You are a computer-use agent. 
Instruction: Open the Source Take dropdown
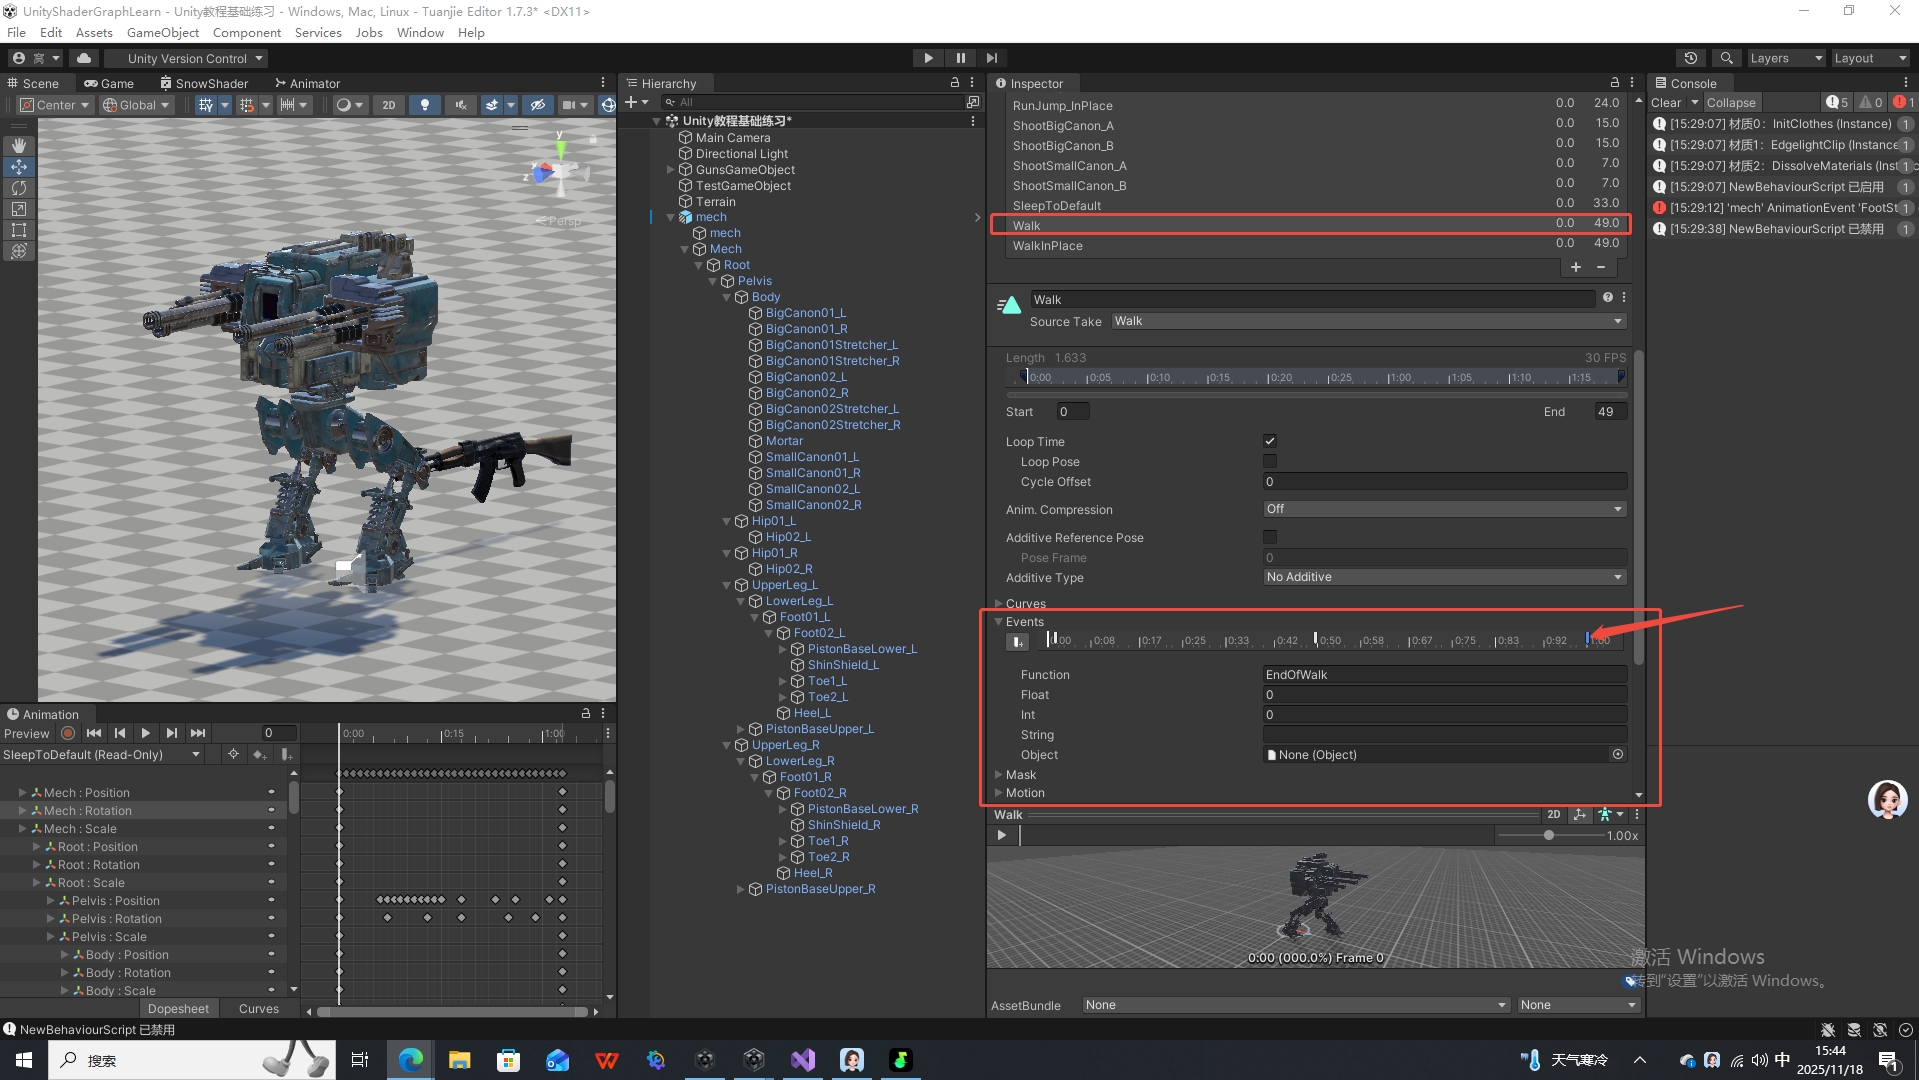coord(1368,321)
